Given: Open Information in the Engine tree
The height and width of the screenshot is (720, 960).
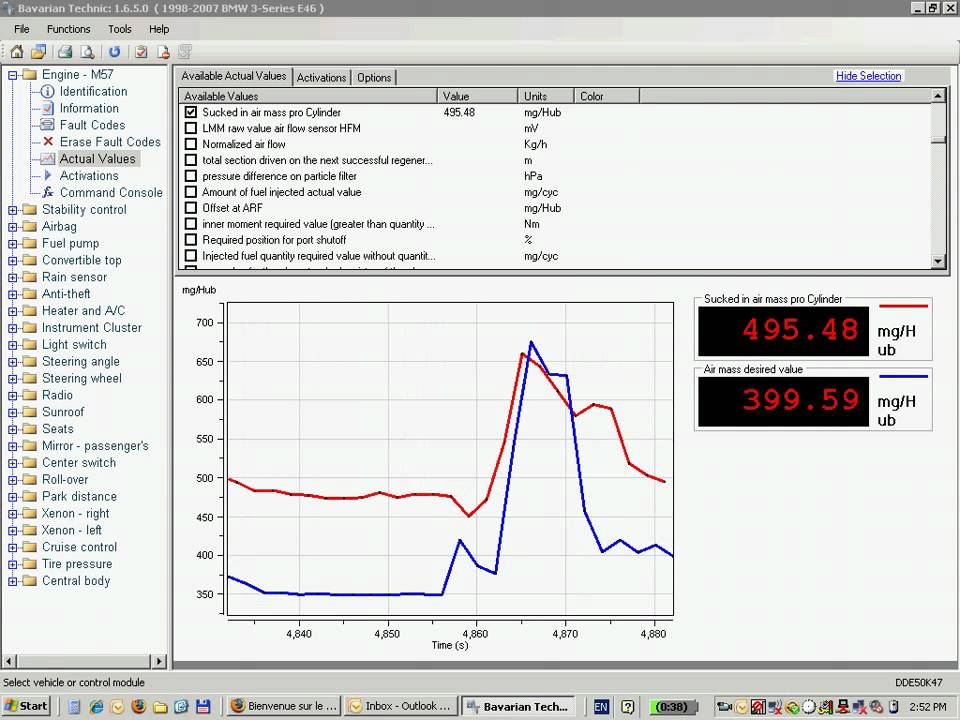Looking at the screenshot, I should pyautogui.click(x=89, y=108).
